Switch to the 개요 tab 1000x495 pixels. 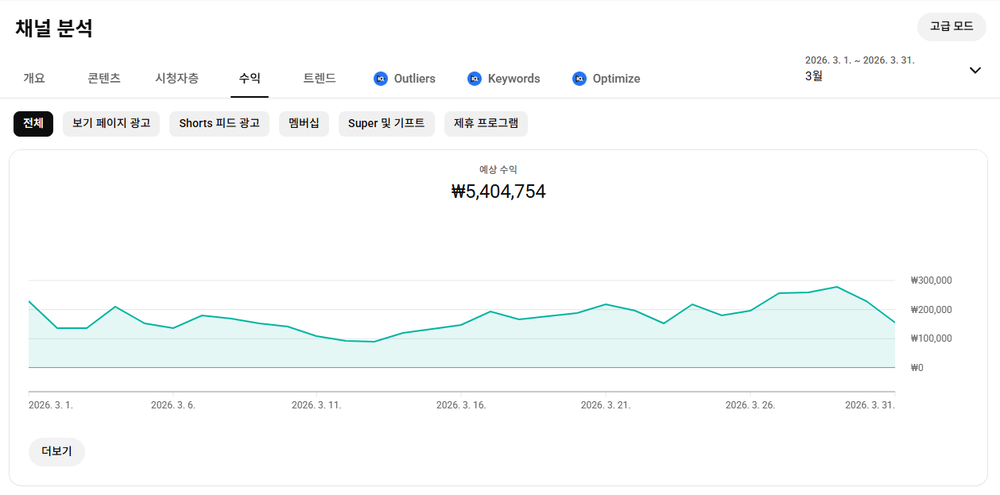[34, 78]
